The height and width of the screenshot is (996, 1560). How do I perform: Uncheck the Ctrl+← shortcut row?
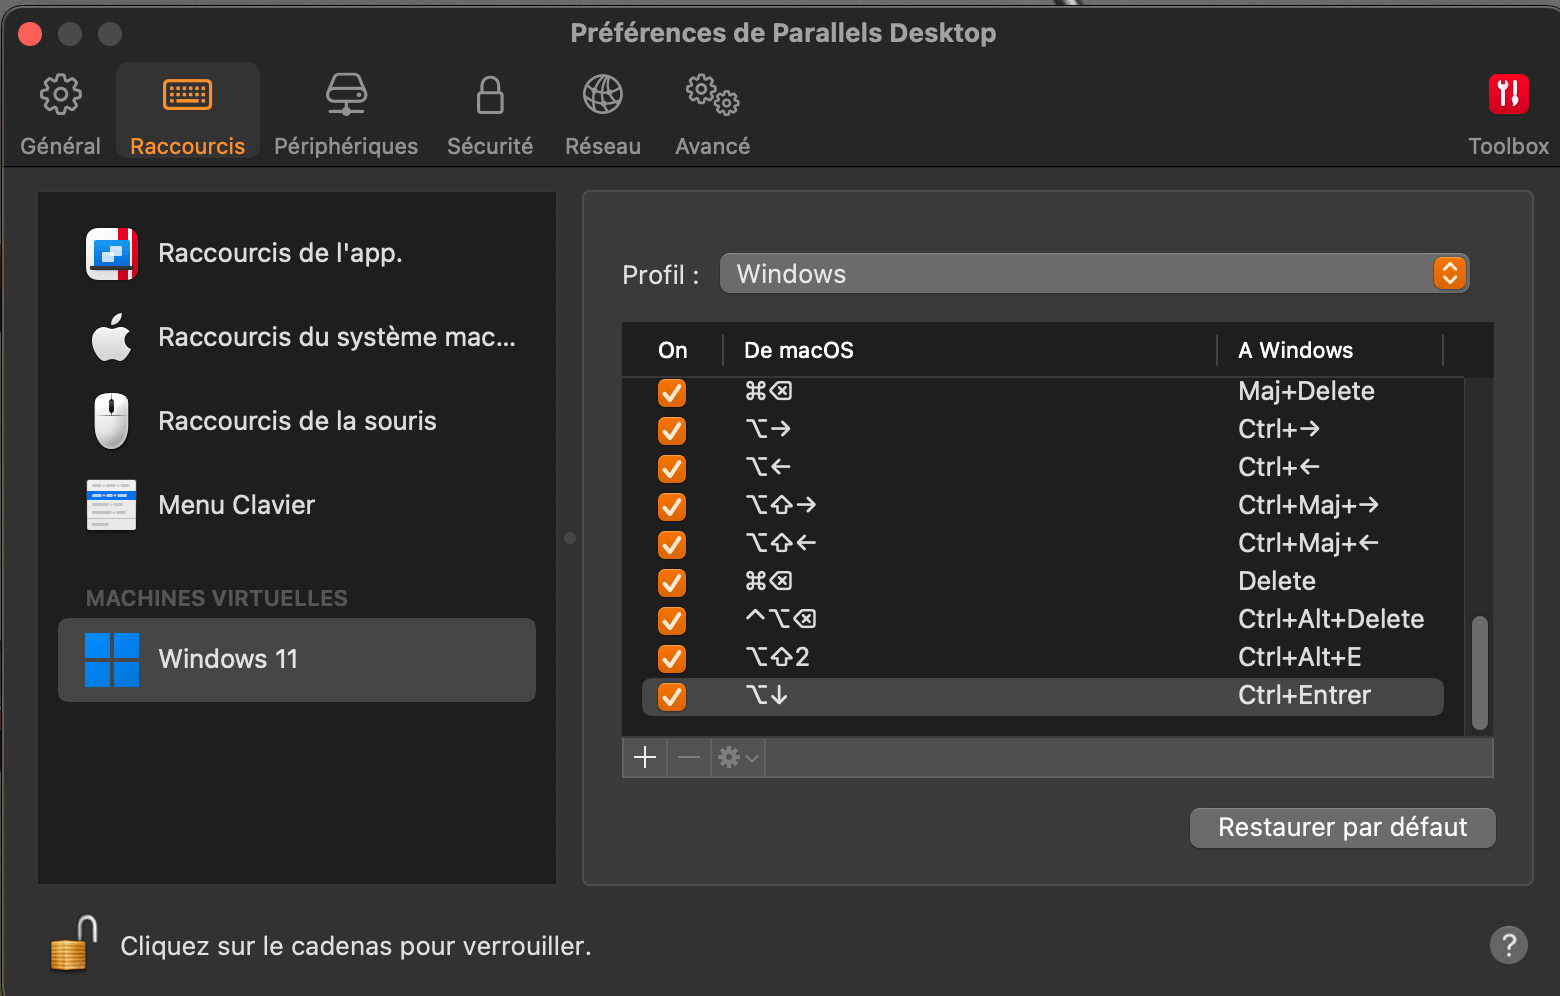click(x=672, y=468)
